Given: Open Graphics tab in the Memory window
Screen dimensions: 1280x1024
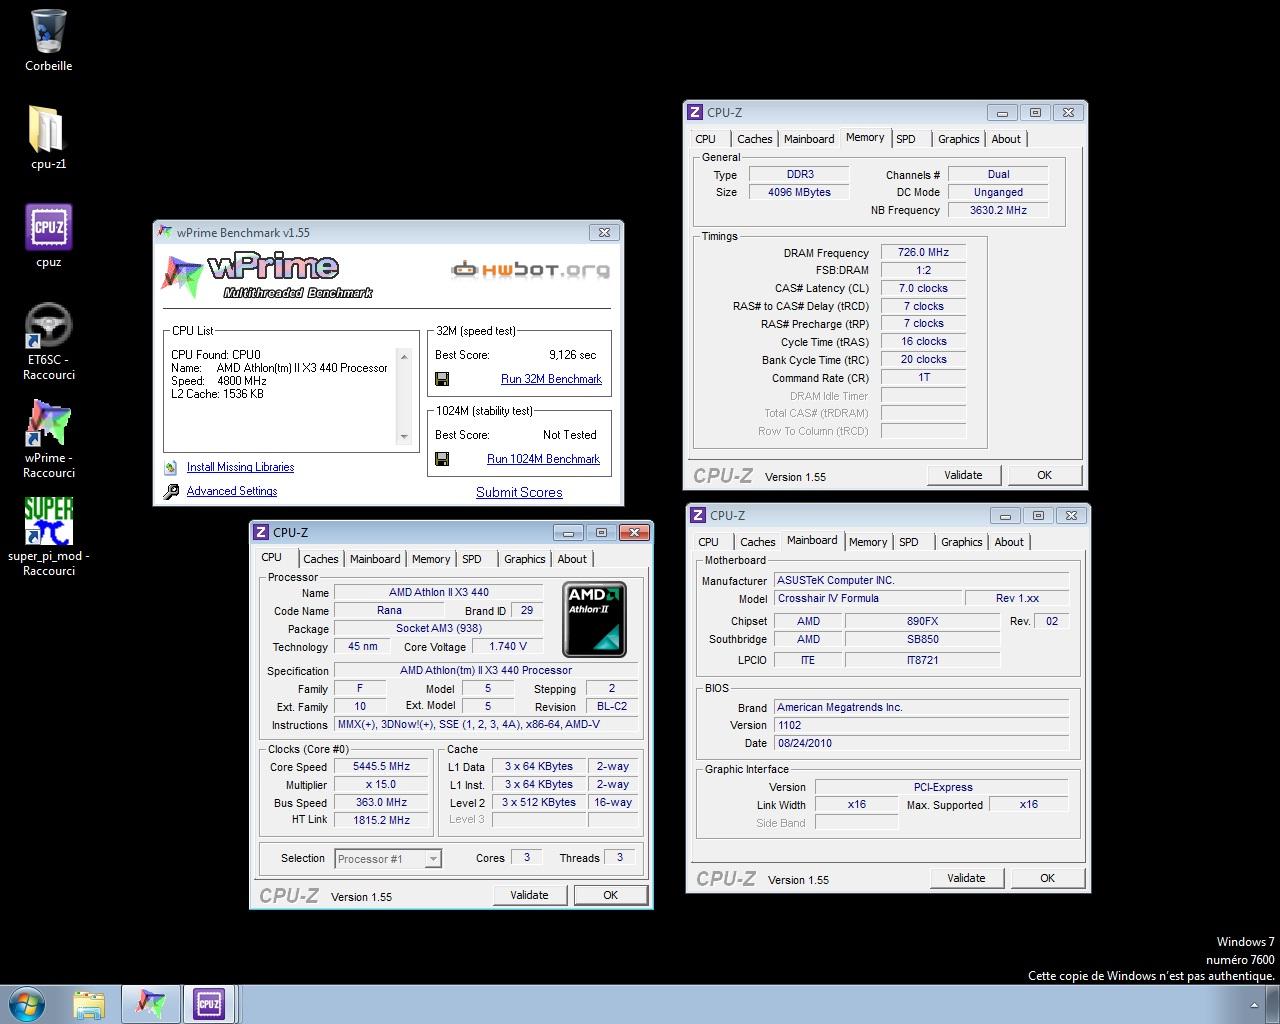Looking at the screenshot, I should pos(958,139).
